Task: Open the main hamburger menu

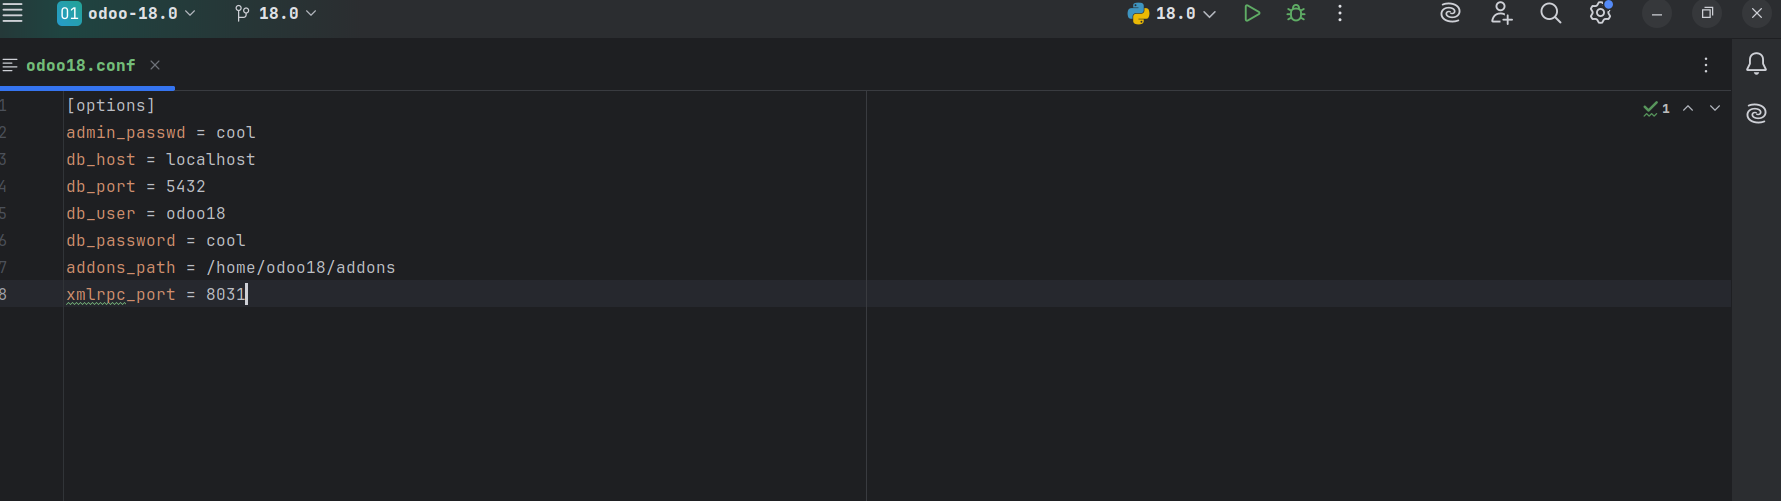Action: (13, 13)
